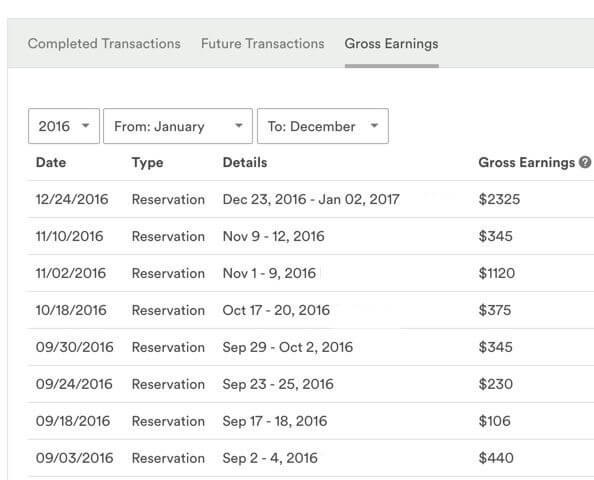This screenshot has width=594, height=480.
Task: Click Reservation type in 12/24/2016 row
Action: click(168, 199)
